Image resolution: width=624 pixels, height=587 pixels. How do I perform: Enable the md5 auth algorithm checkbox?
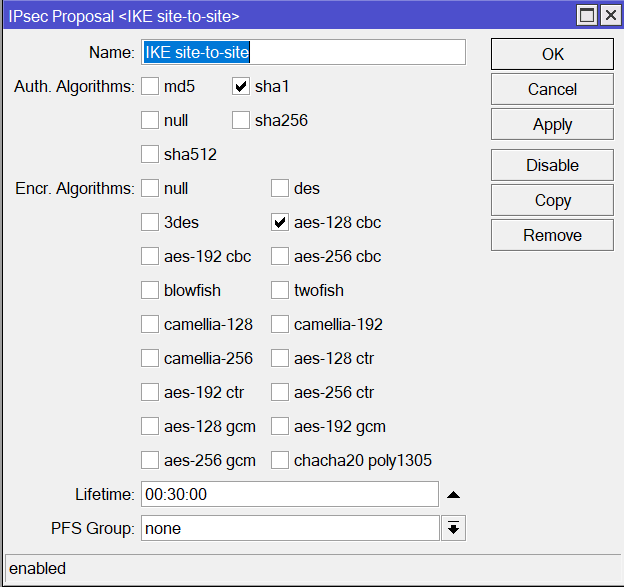pos(150,86)
